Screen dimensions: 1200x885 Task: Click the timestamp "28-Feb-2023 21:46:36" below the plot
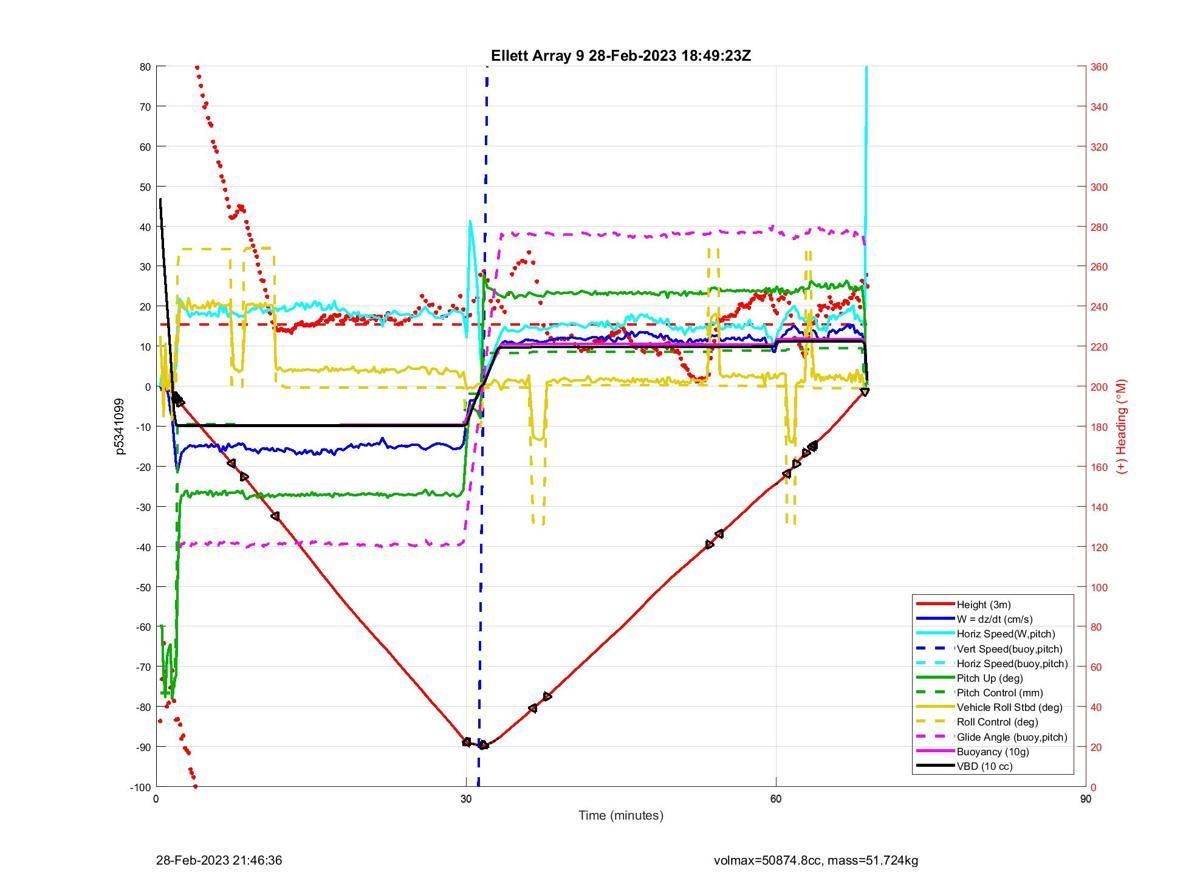click(x=219, y=860)
